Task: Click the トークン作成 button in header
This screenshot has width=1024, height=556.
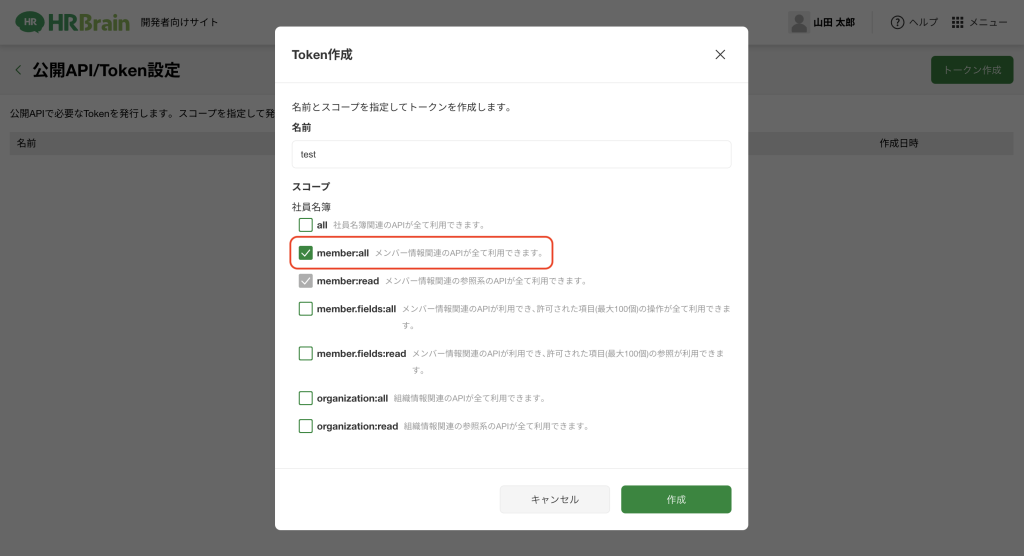Action: pyautogui.click(x=971, y=70)
